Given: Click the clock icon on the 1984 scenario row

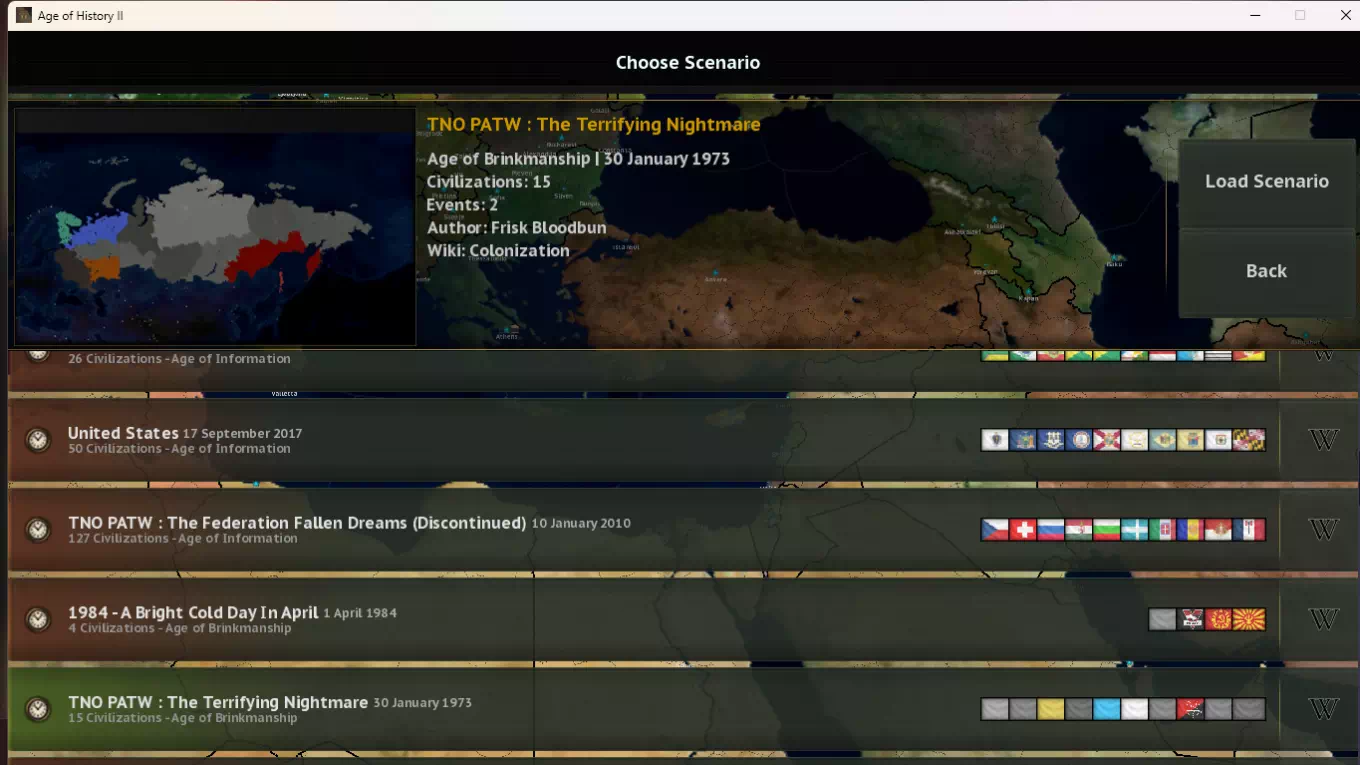Looking at the screenshot, I should [37, 620].
